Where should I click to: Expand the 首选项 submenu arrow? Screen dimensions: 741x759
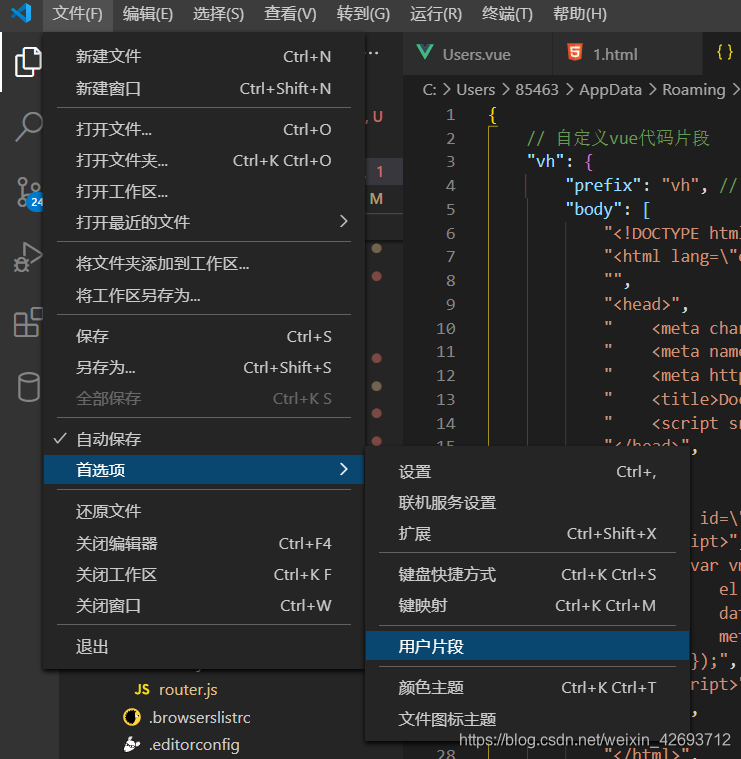pos(344,469)
